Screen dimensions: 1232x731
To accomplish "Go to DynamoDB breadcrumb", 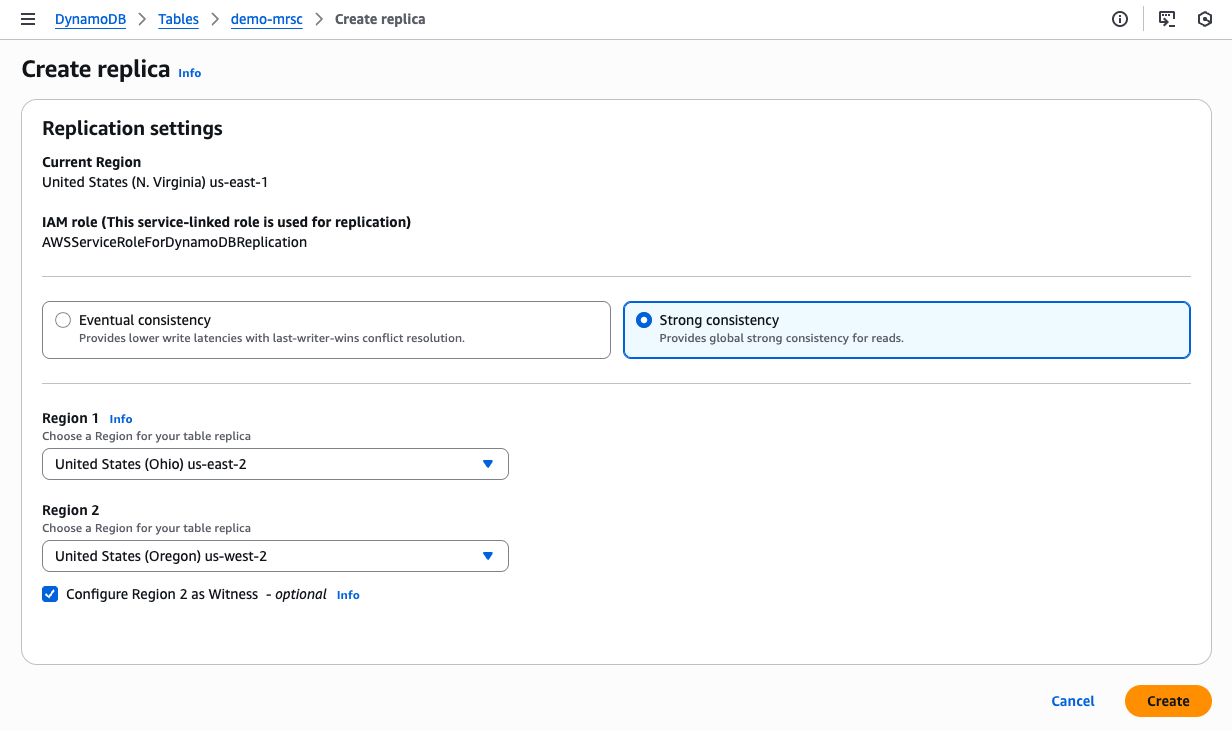I will 90,19.
